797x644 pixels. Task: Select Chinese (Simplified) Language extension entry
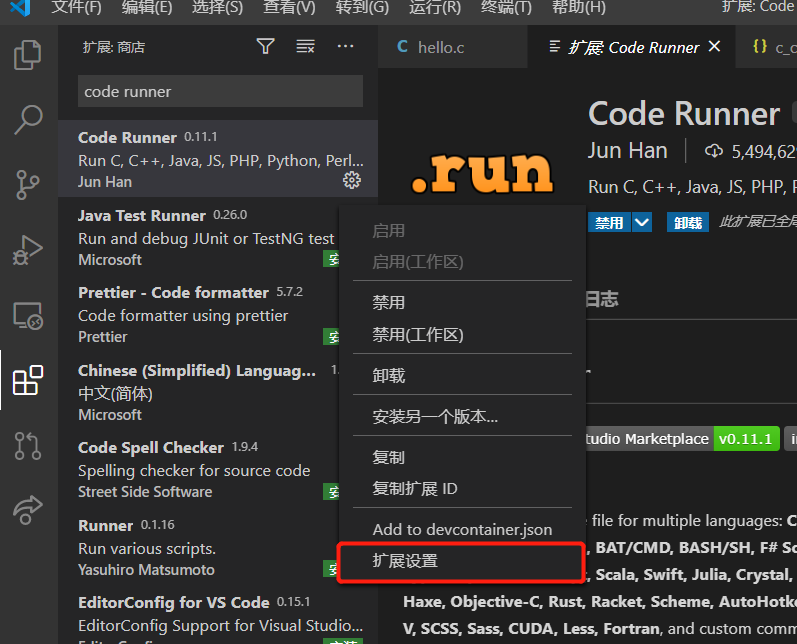[x=199, y=392]
